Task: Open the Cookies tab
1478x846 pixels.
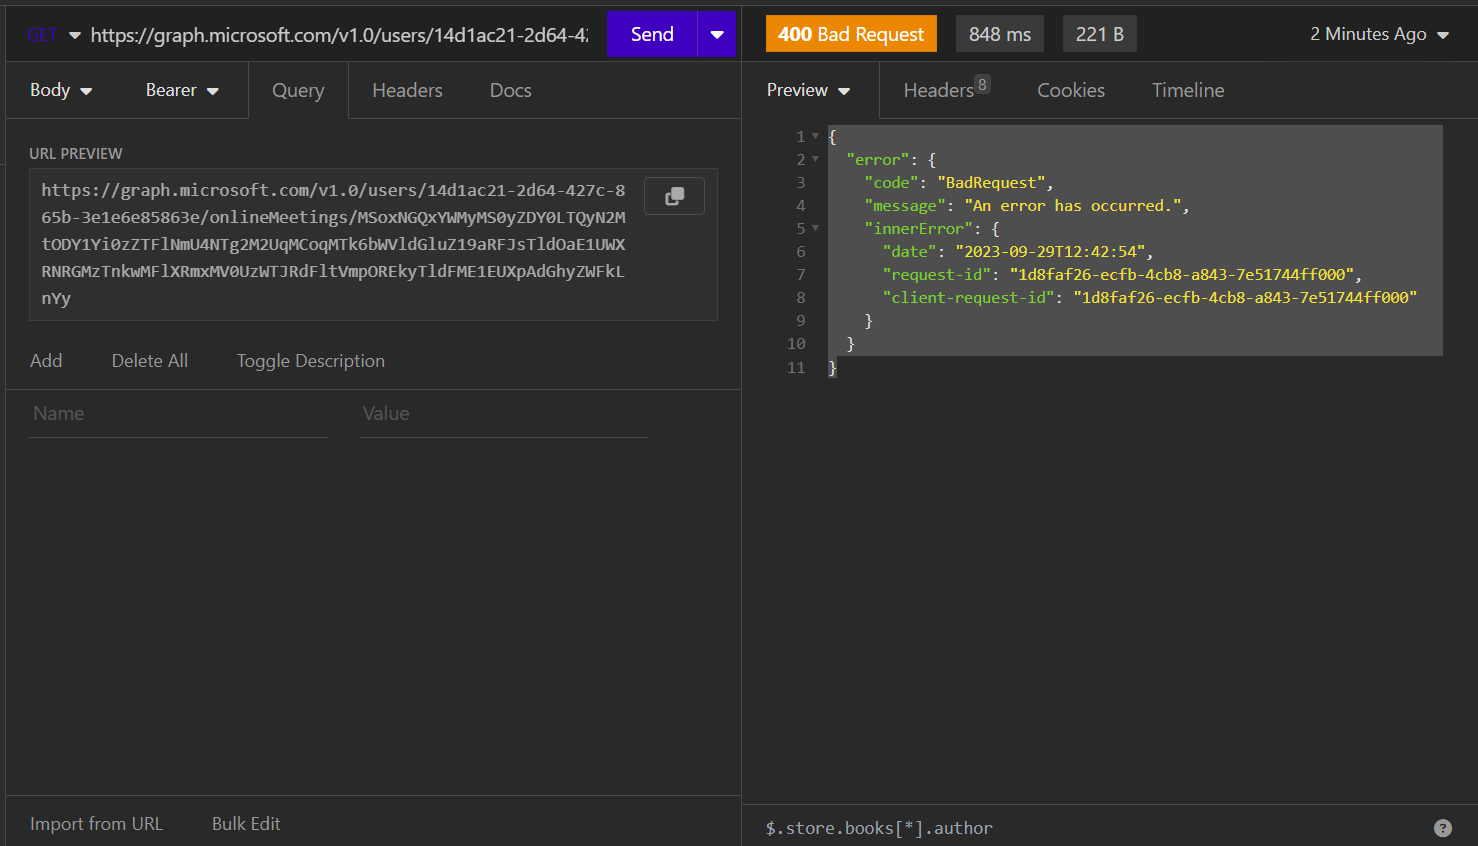Action: (1071, 90)
